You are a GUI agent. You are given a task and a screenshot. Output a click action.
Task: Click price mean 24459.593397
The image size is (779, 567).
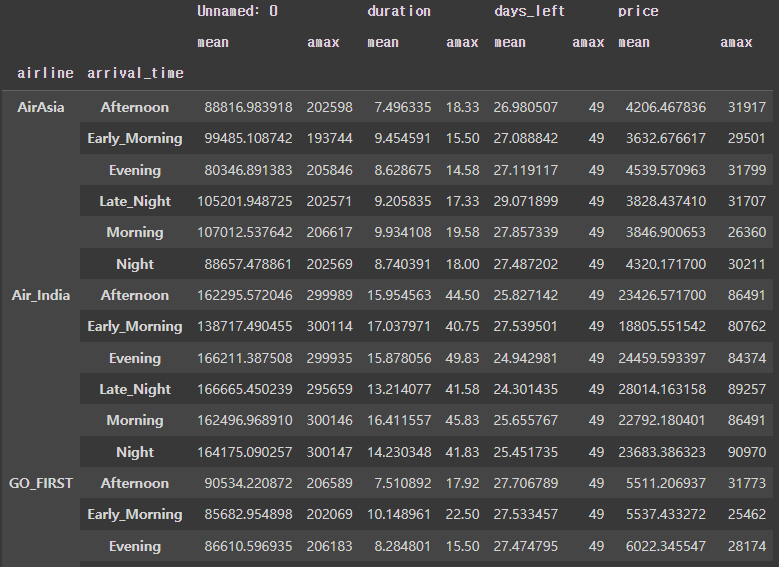(662, 358)
